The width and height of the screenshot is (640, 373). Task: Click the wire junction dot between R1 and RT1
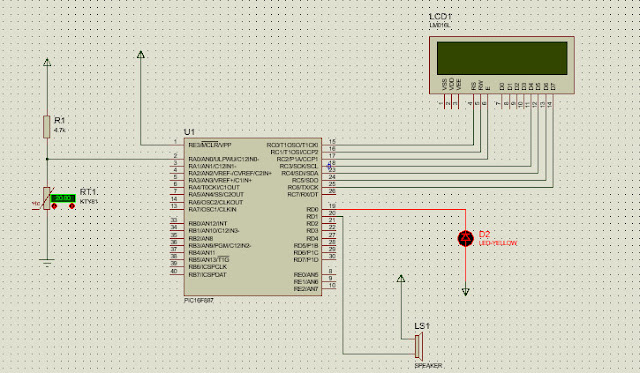pyautogui.click(x=47, y=159)
